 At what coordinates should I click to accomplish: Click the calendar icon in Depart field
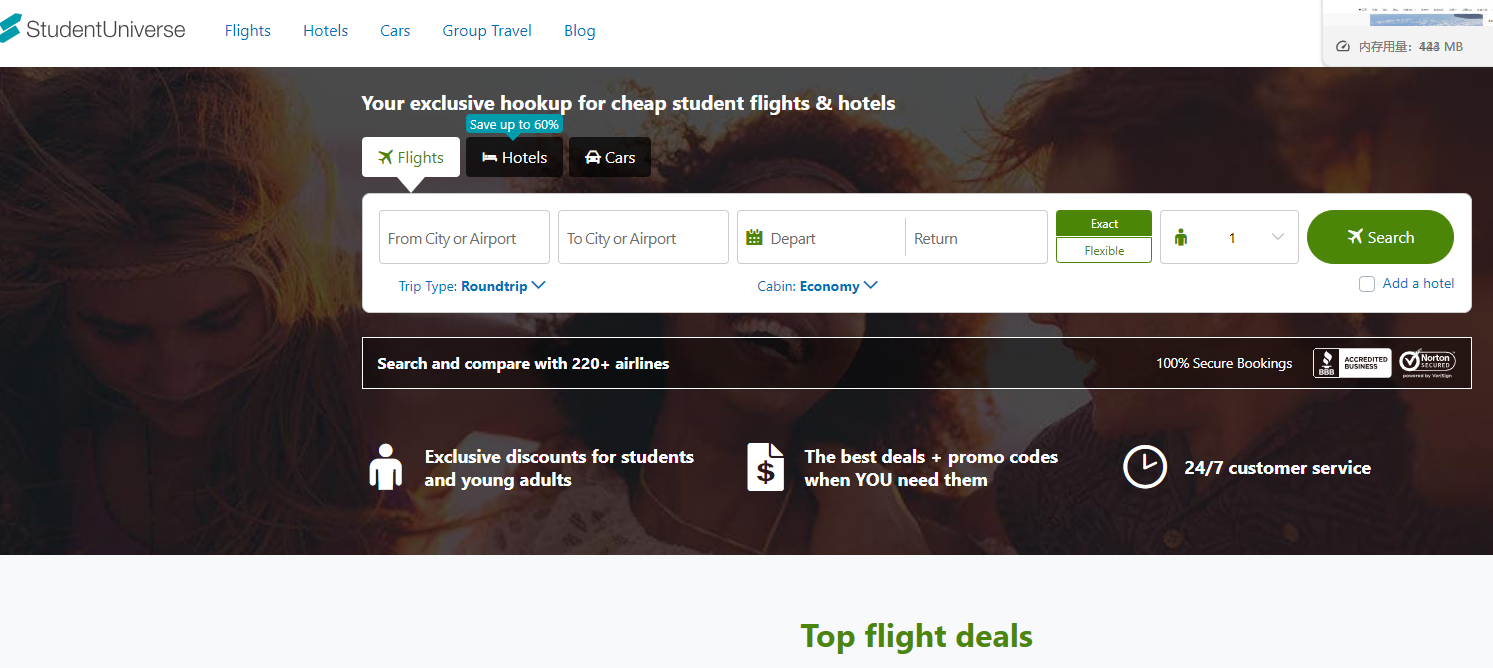tap(754, 238)
